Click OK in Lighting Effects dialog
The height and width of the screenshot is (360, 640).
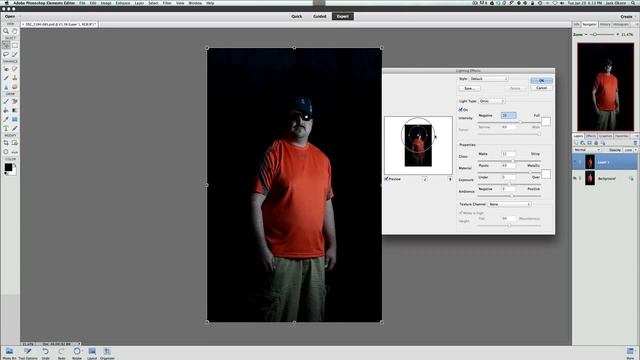pos(542,80)
